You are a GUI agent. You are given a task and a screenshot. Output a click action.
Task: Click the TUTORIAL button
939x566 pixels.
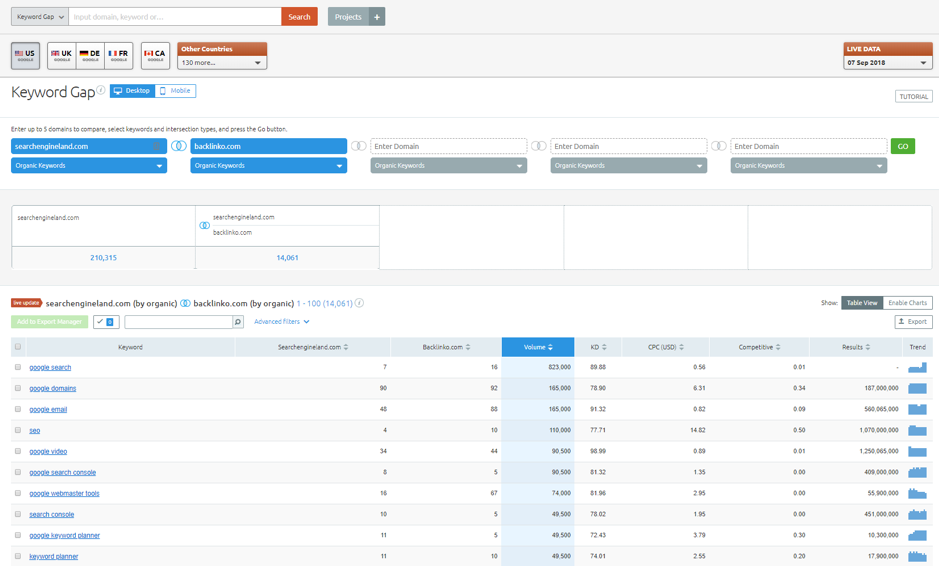pos(913,96)
